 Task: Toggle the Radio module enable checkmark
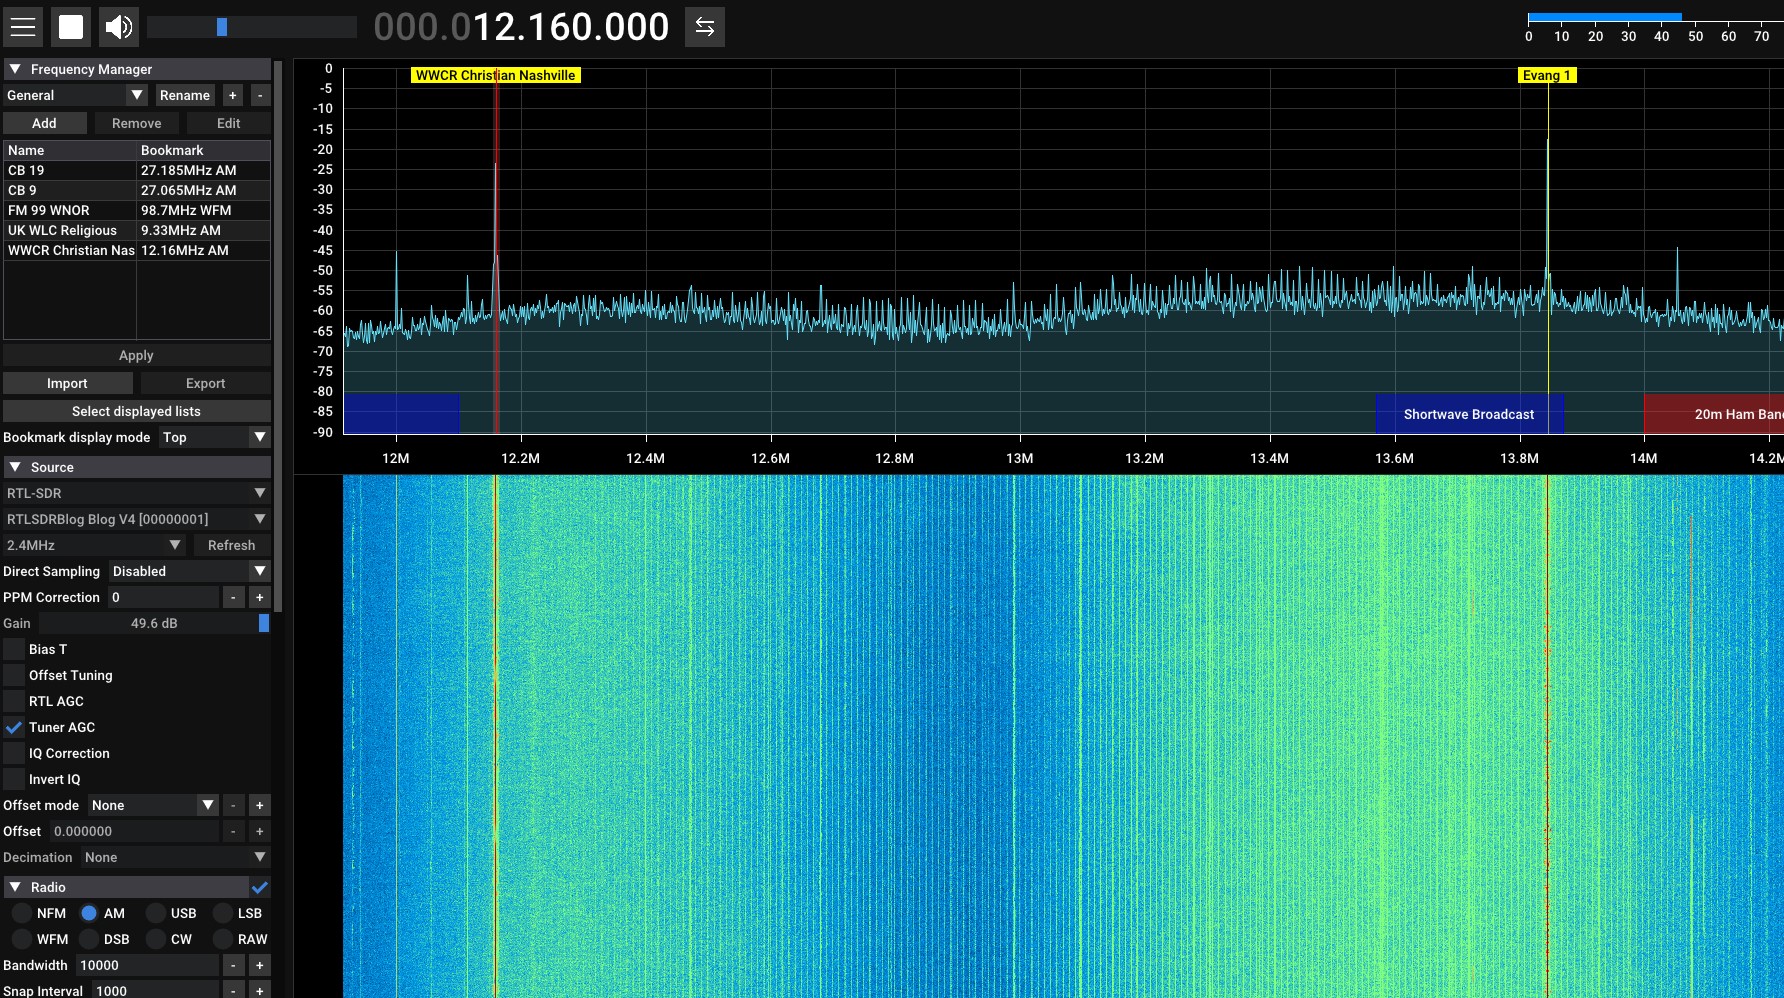(260, 887)
